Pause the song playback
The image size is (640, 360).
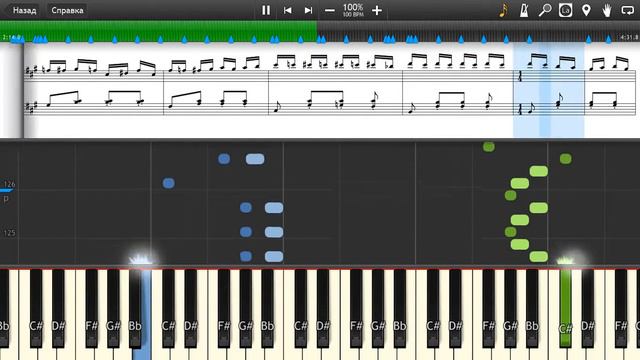(266, 10)
